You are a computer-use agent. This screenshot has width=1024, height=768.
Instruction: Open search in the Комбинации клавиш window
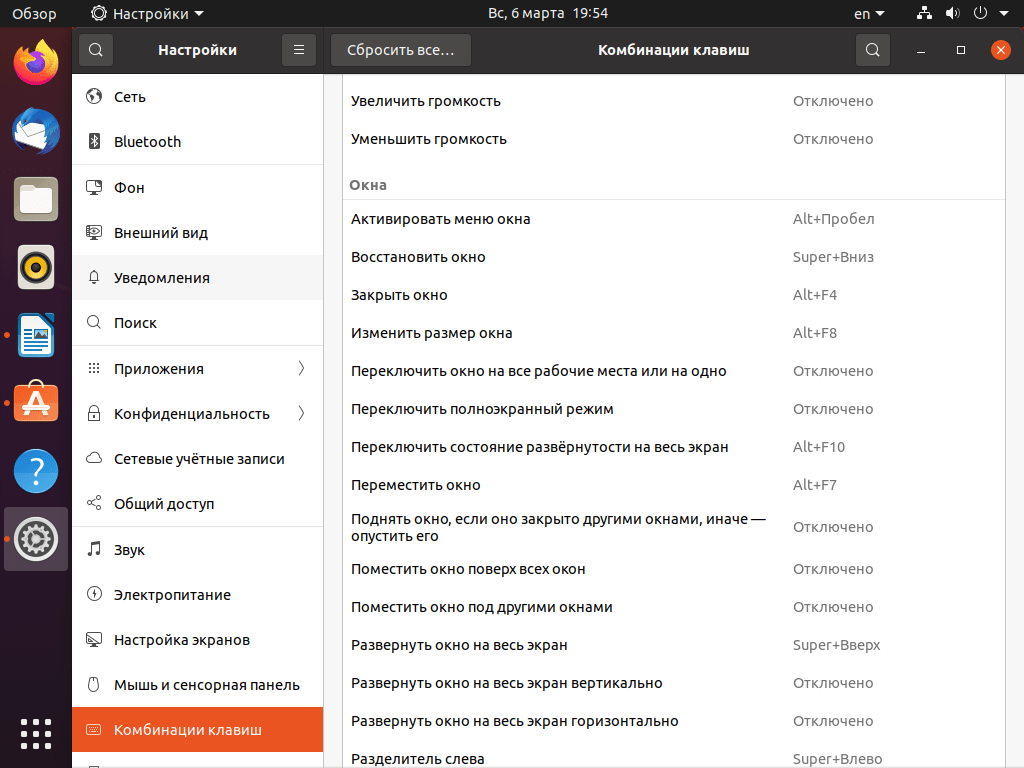(871, 49)
